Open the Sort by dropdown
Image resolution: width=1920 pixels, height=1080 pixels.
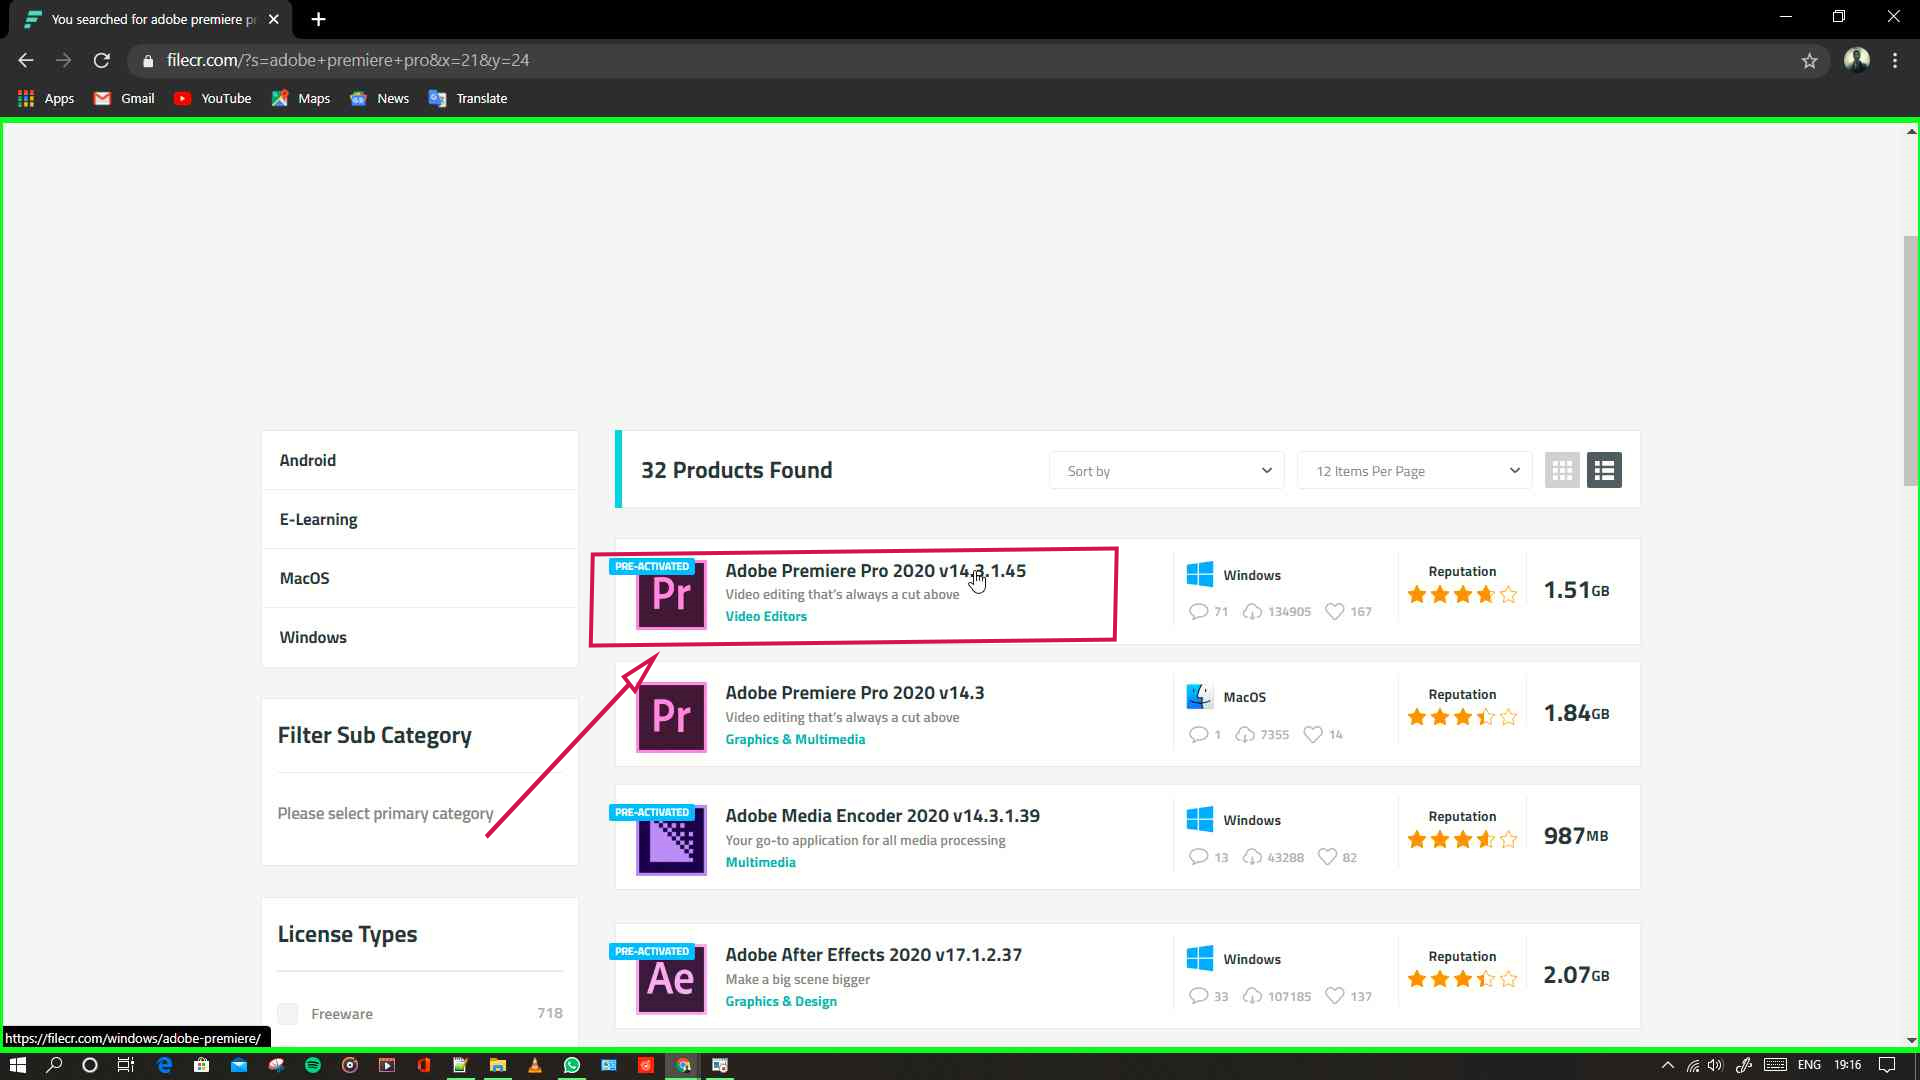click(1166, 471)
